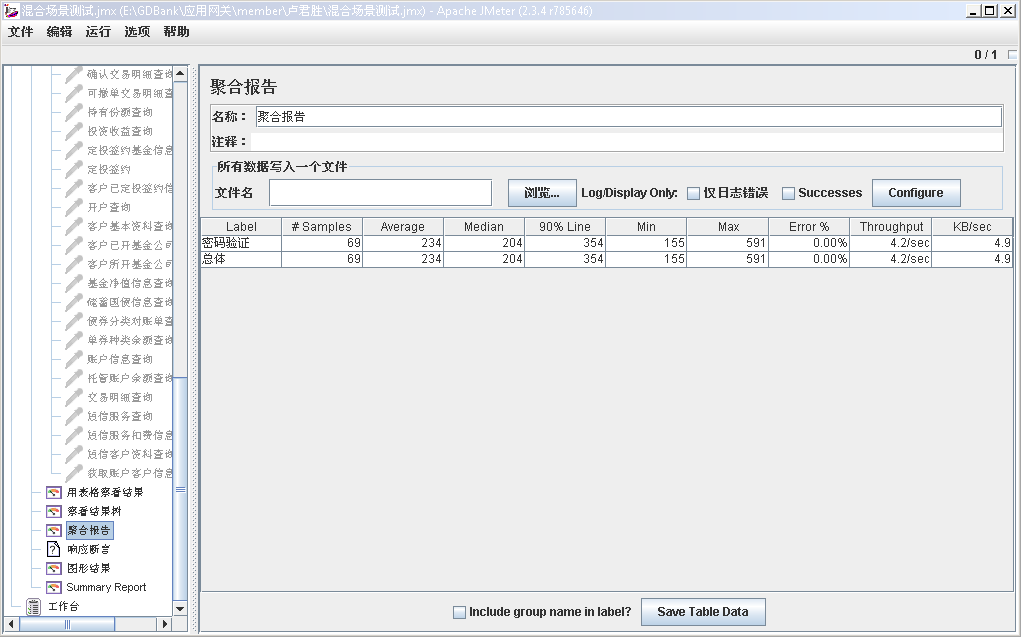Click the Label column header
Image resolution: width=1021 pixels, height=637 pixels.
tap(241, 227)
